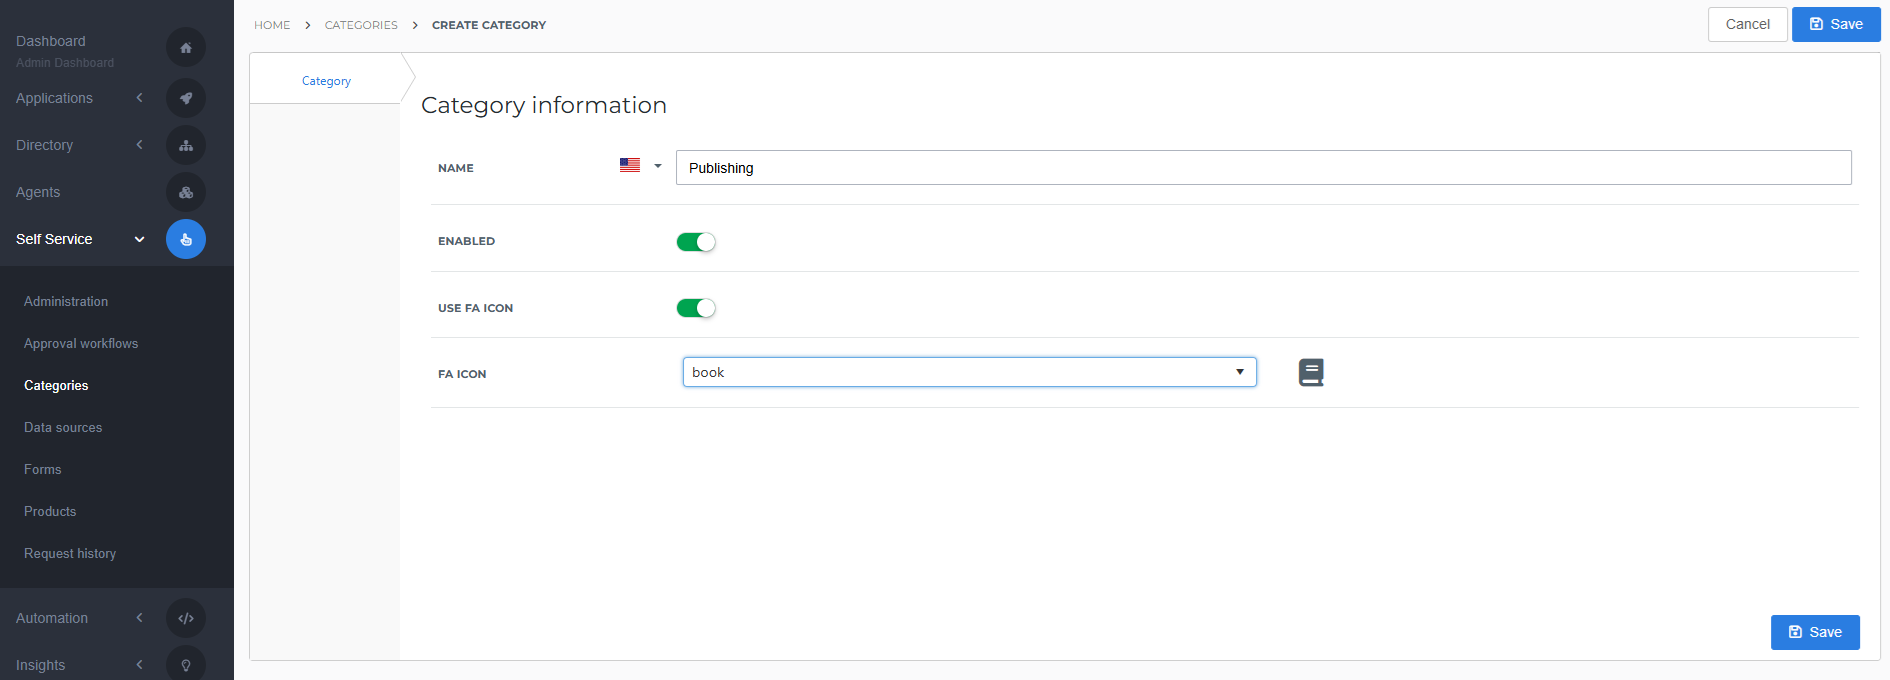
Task: Expand the Applications sidebar section
Action: pyautogui.click(x=140, y=98)
